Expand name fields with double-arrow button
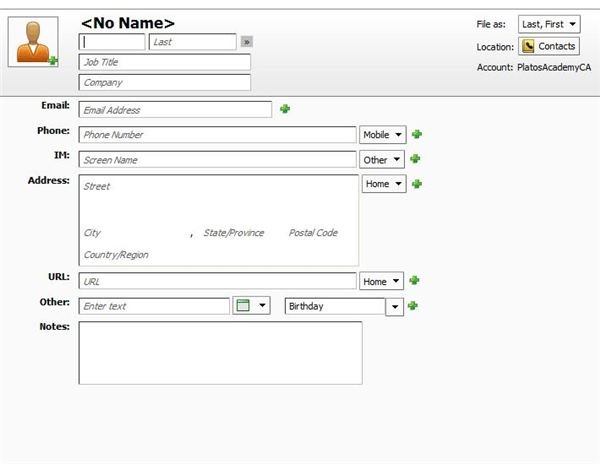600x464 pixels. point(247,41)
